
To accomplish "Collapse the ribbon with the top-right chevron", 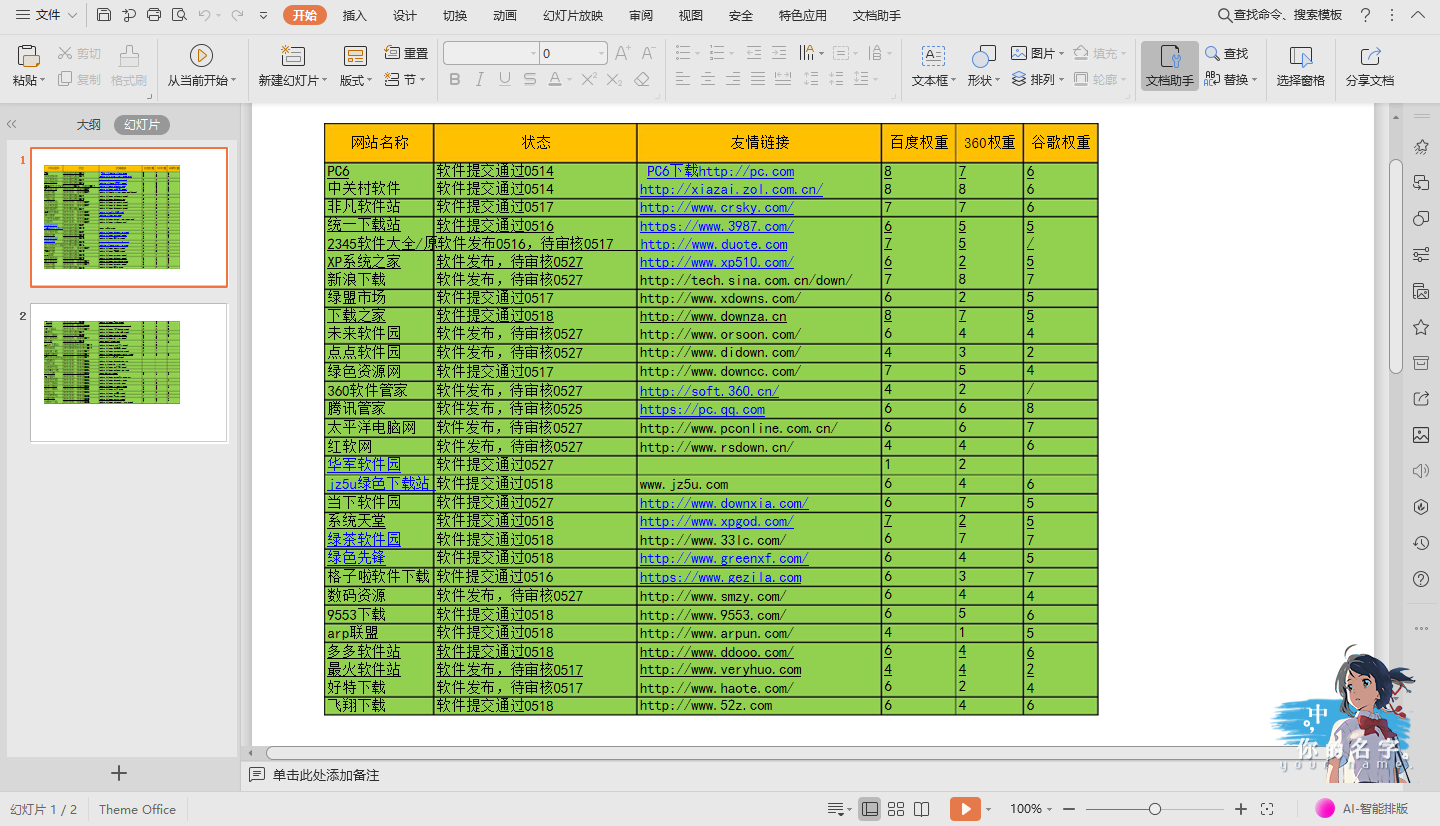I will (1418, 15).
